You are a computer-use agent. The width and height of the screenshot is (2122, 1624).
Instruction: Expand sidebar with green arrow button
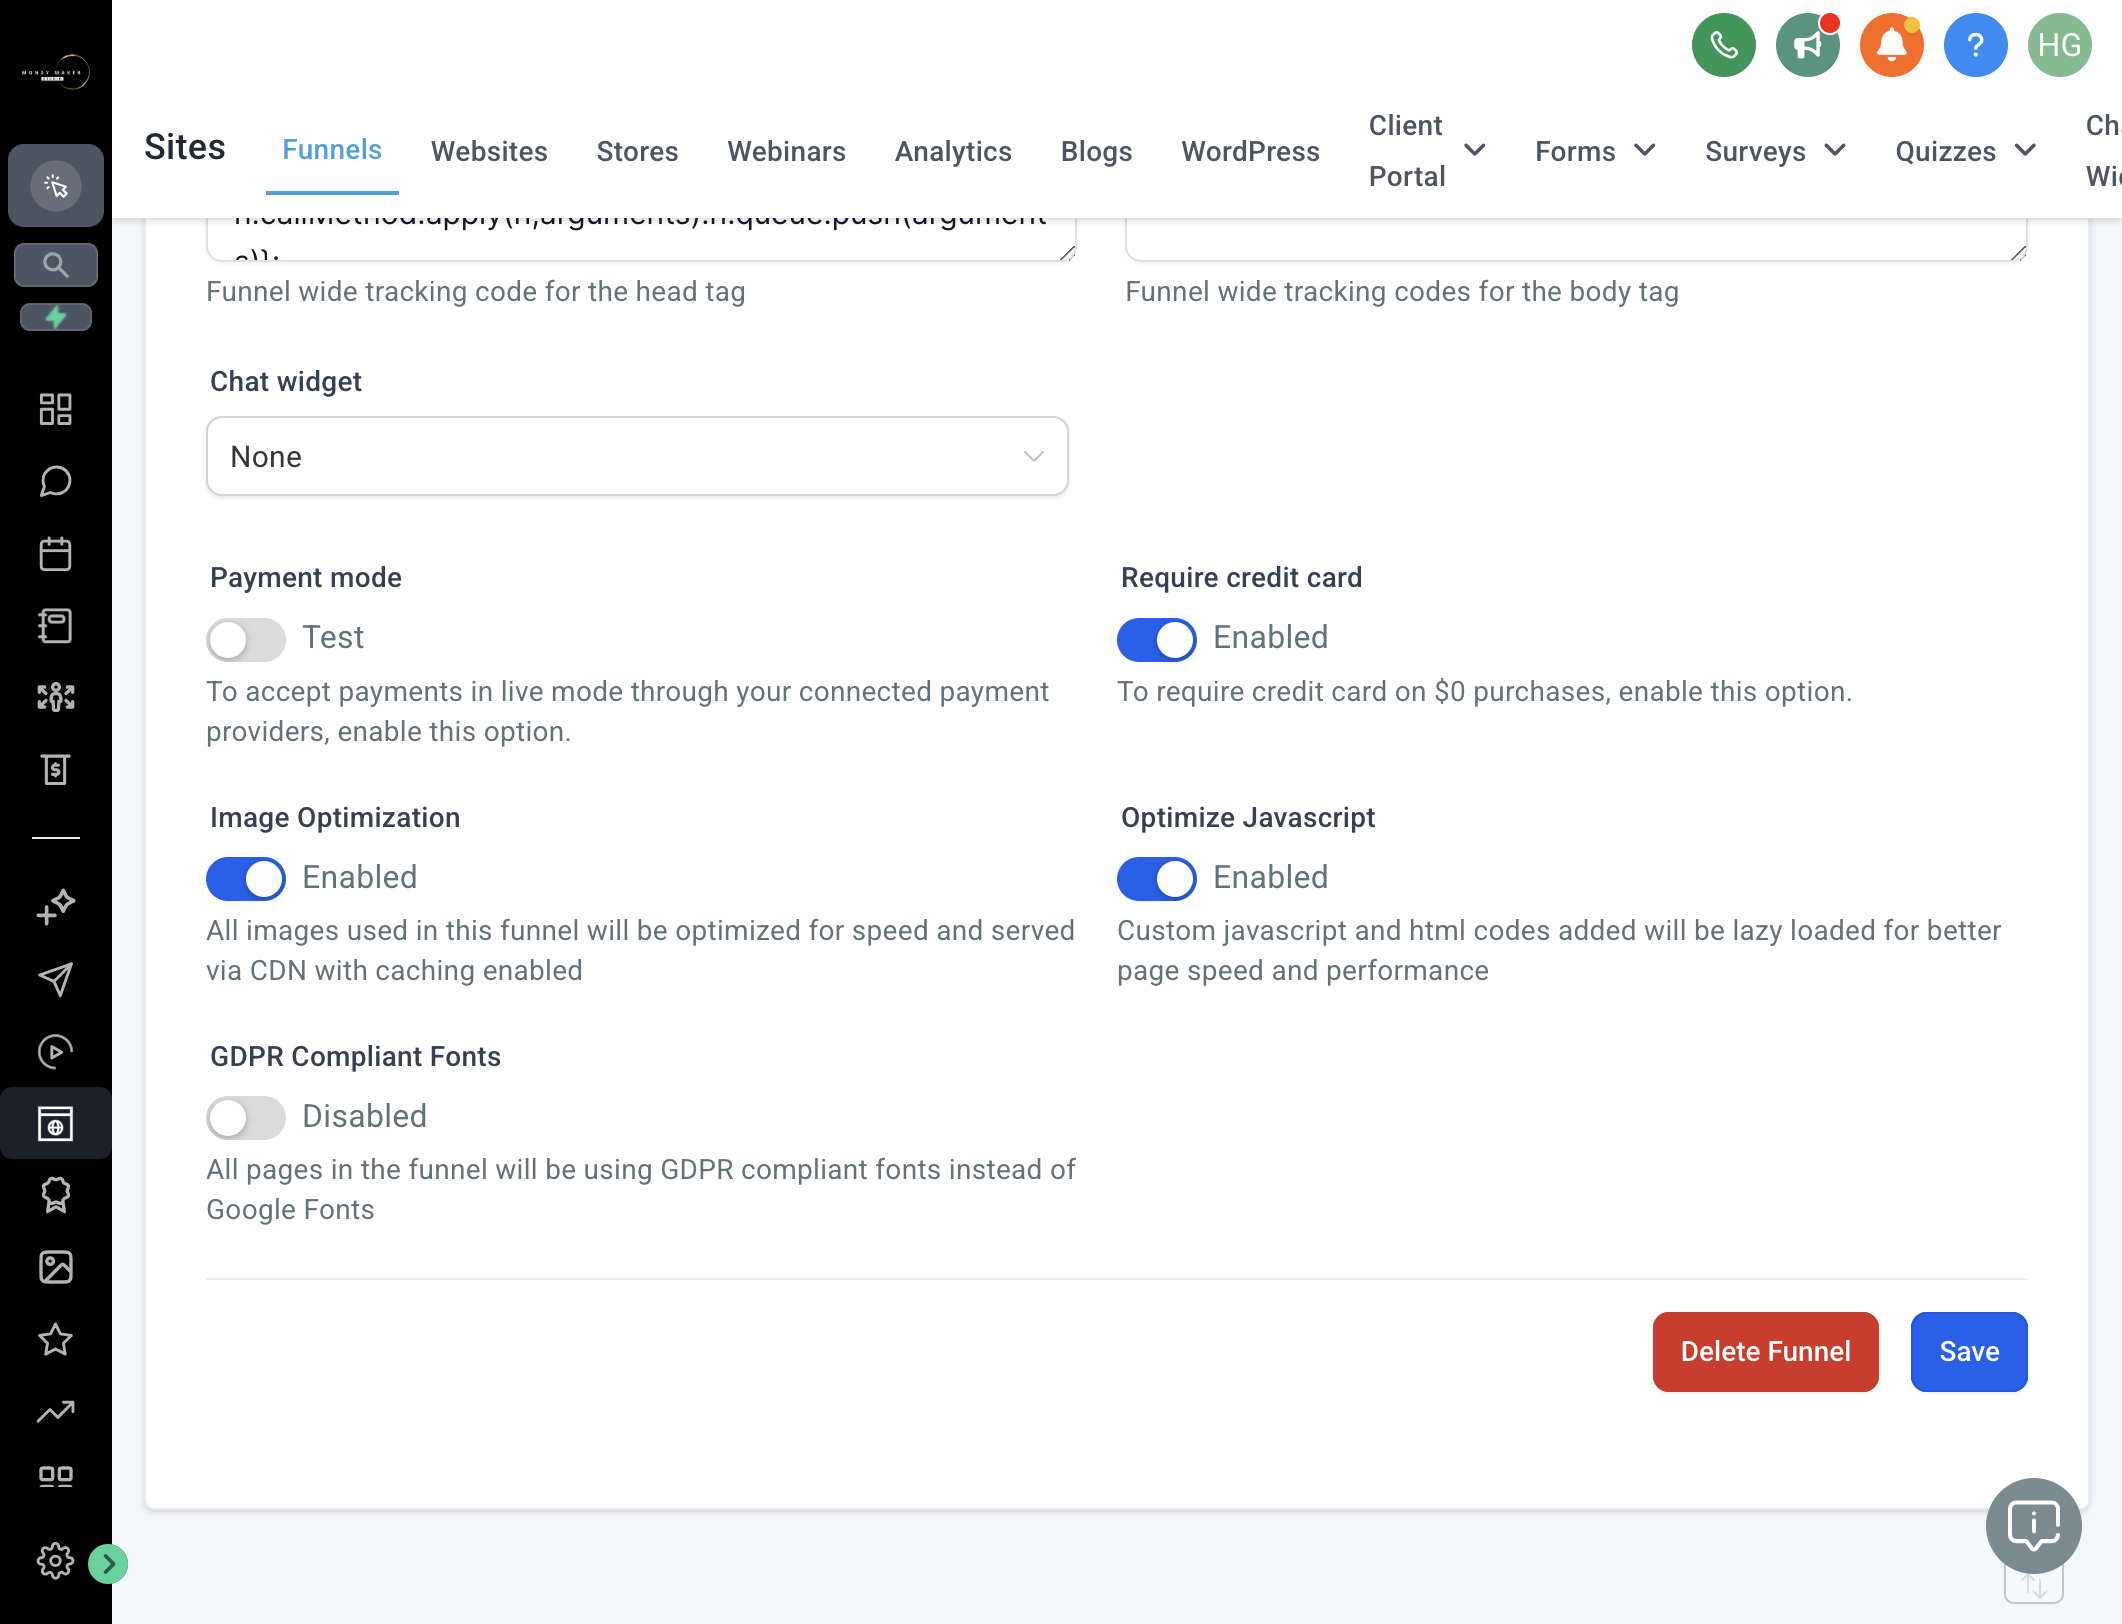click(x=108, y=1563)
